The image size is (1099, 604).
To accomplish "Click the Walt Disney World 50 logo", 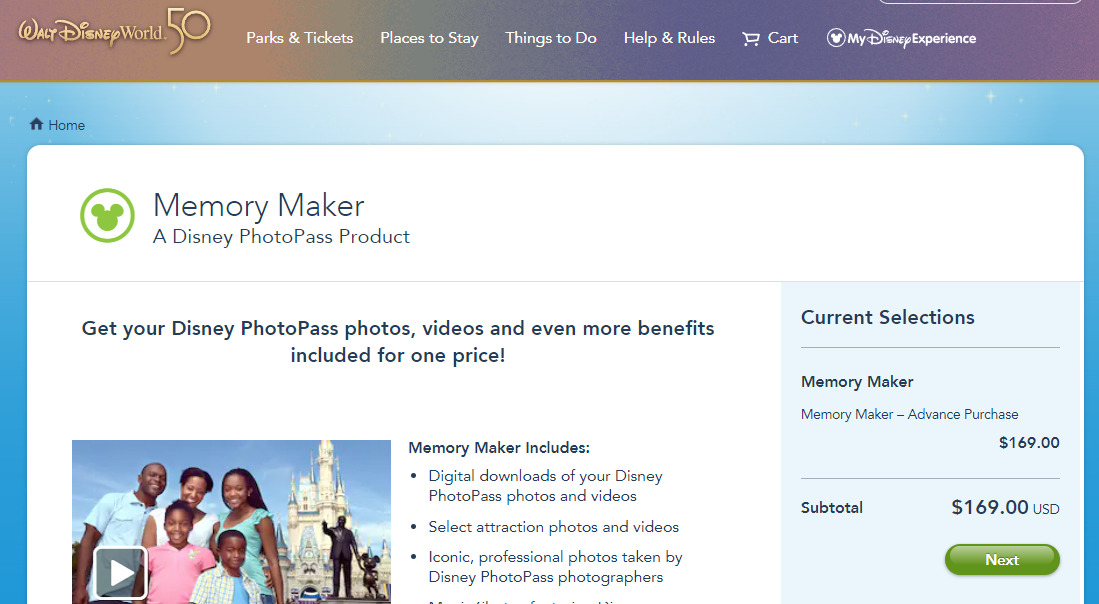I will [x=114, y=31].
